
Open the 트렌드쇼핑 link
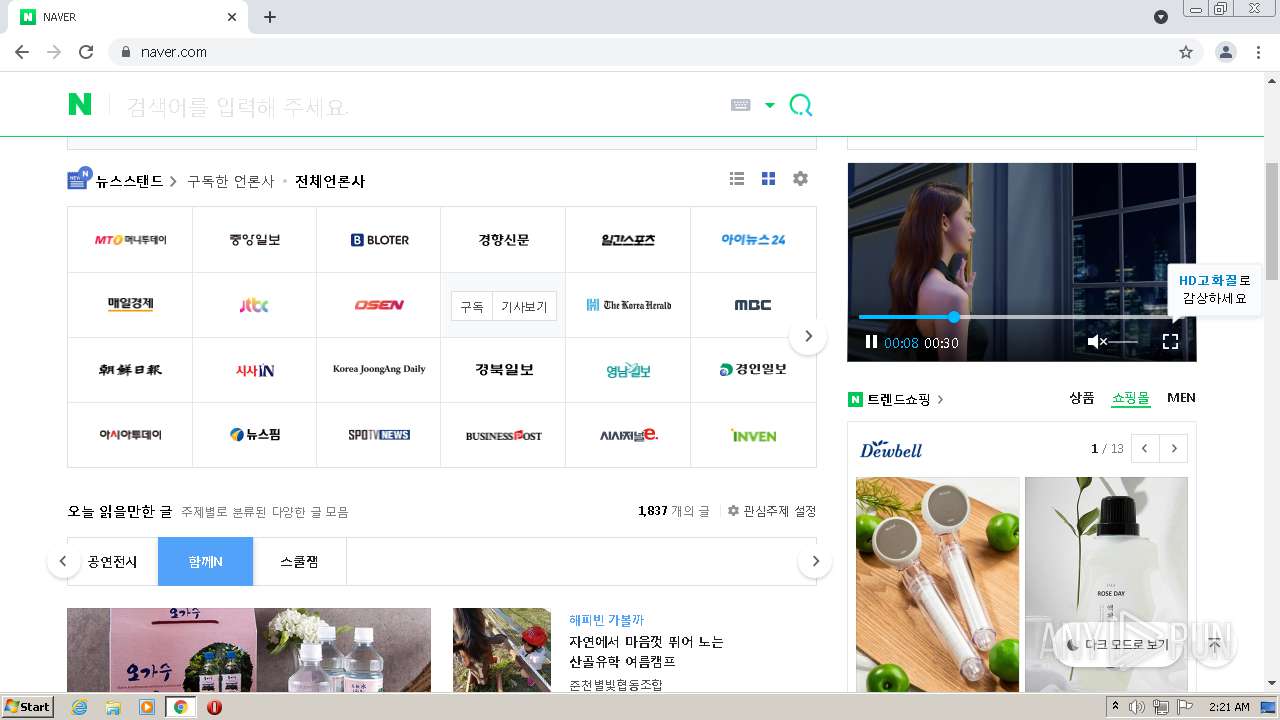(x=898, y=399)
